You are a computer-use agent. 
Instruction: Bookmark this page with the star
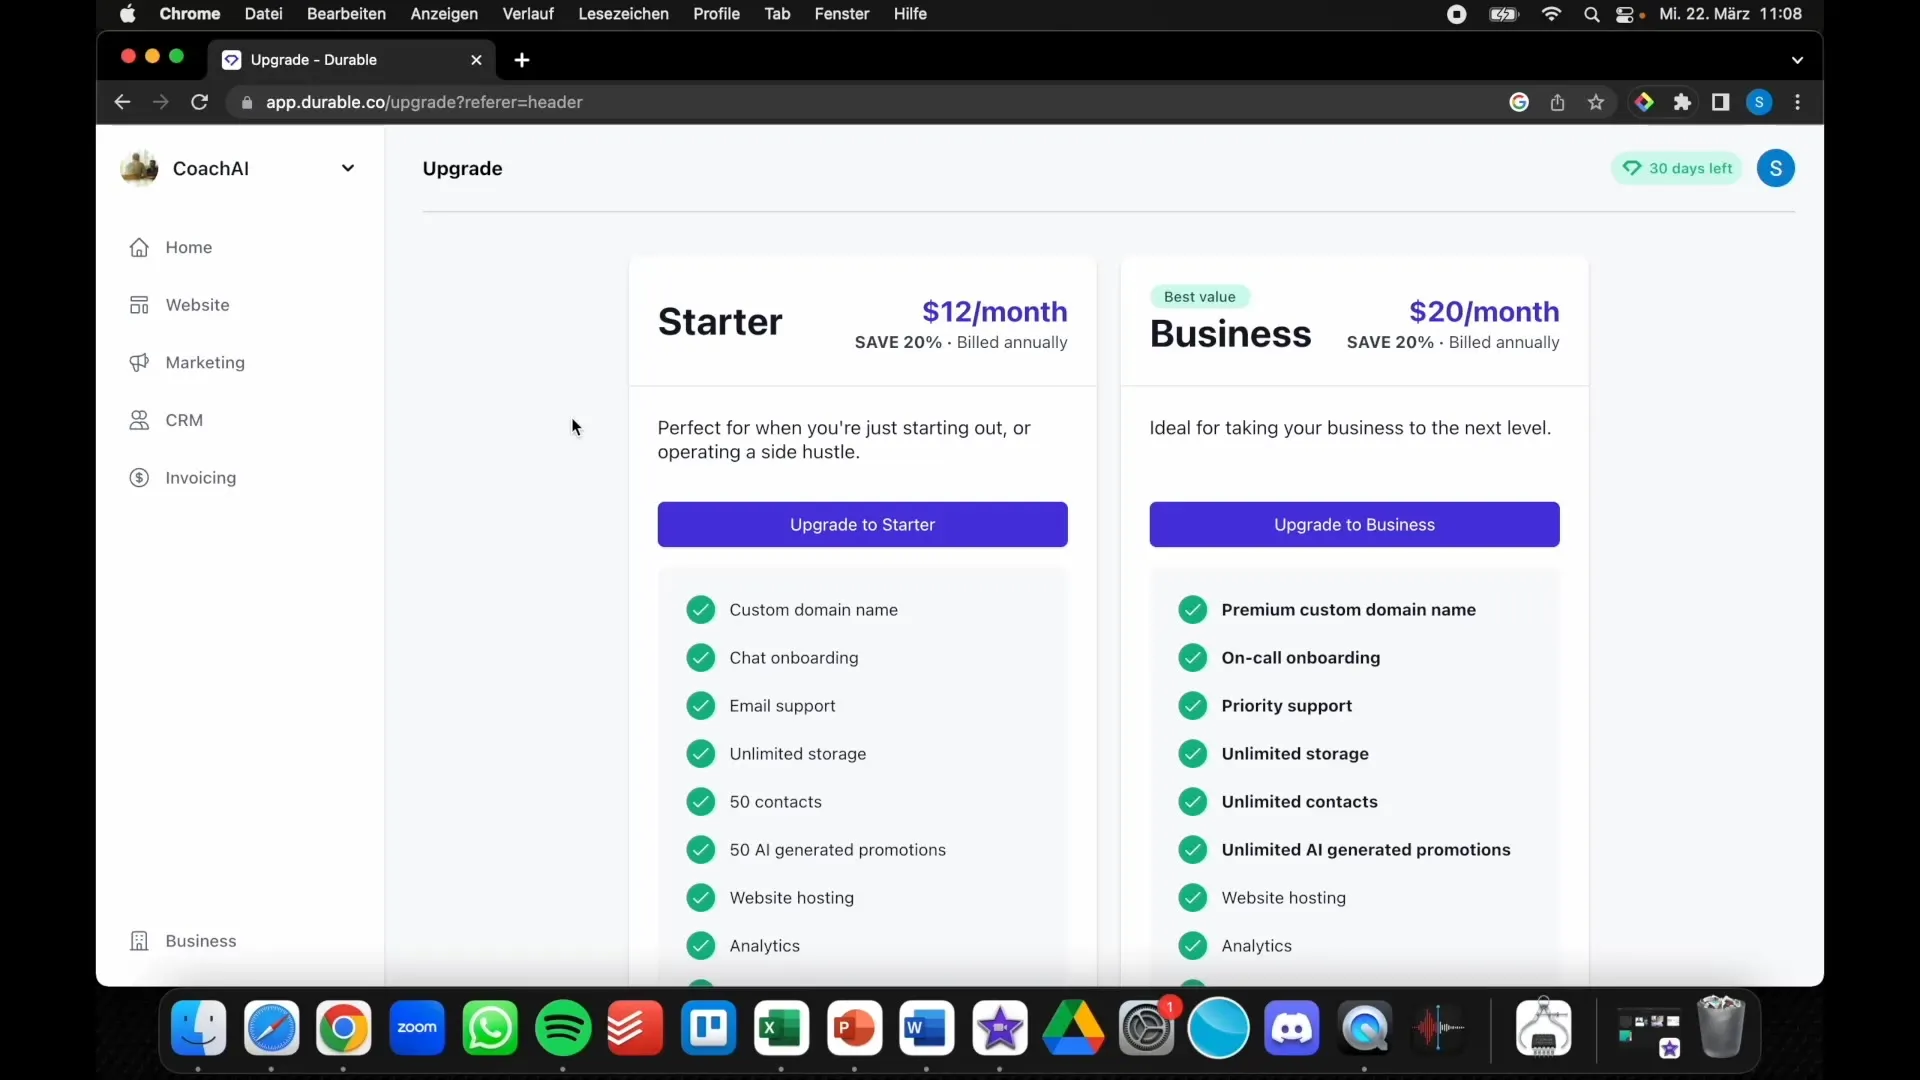click(1596, 102)
